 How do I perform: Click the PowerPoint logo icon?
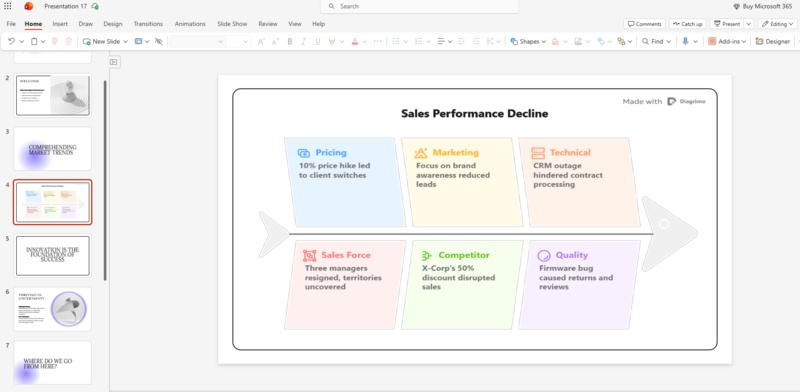[x=29, y=6]
